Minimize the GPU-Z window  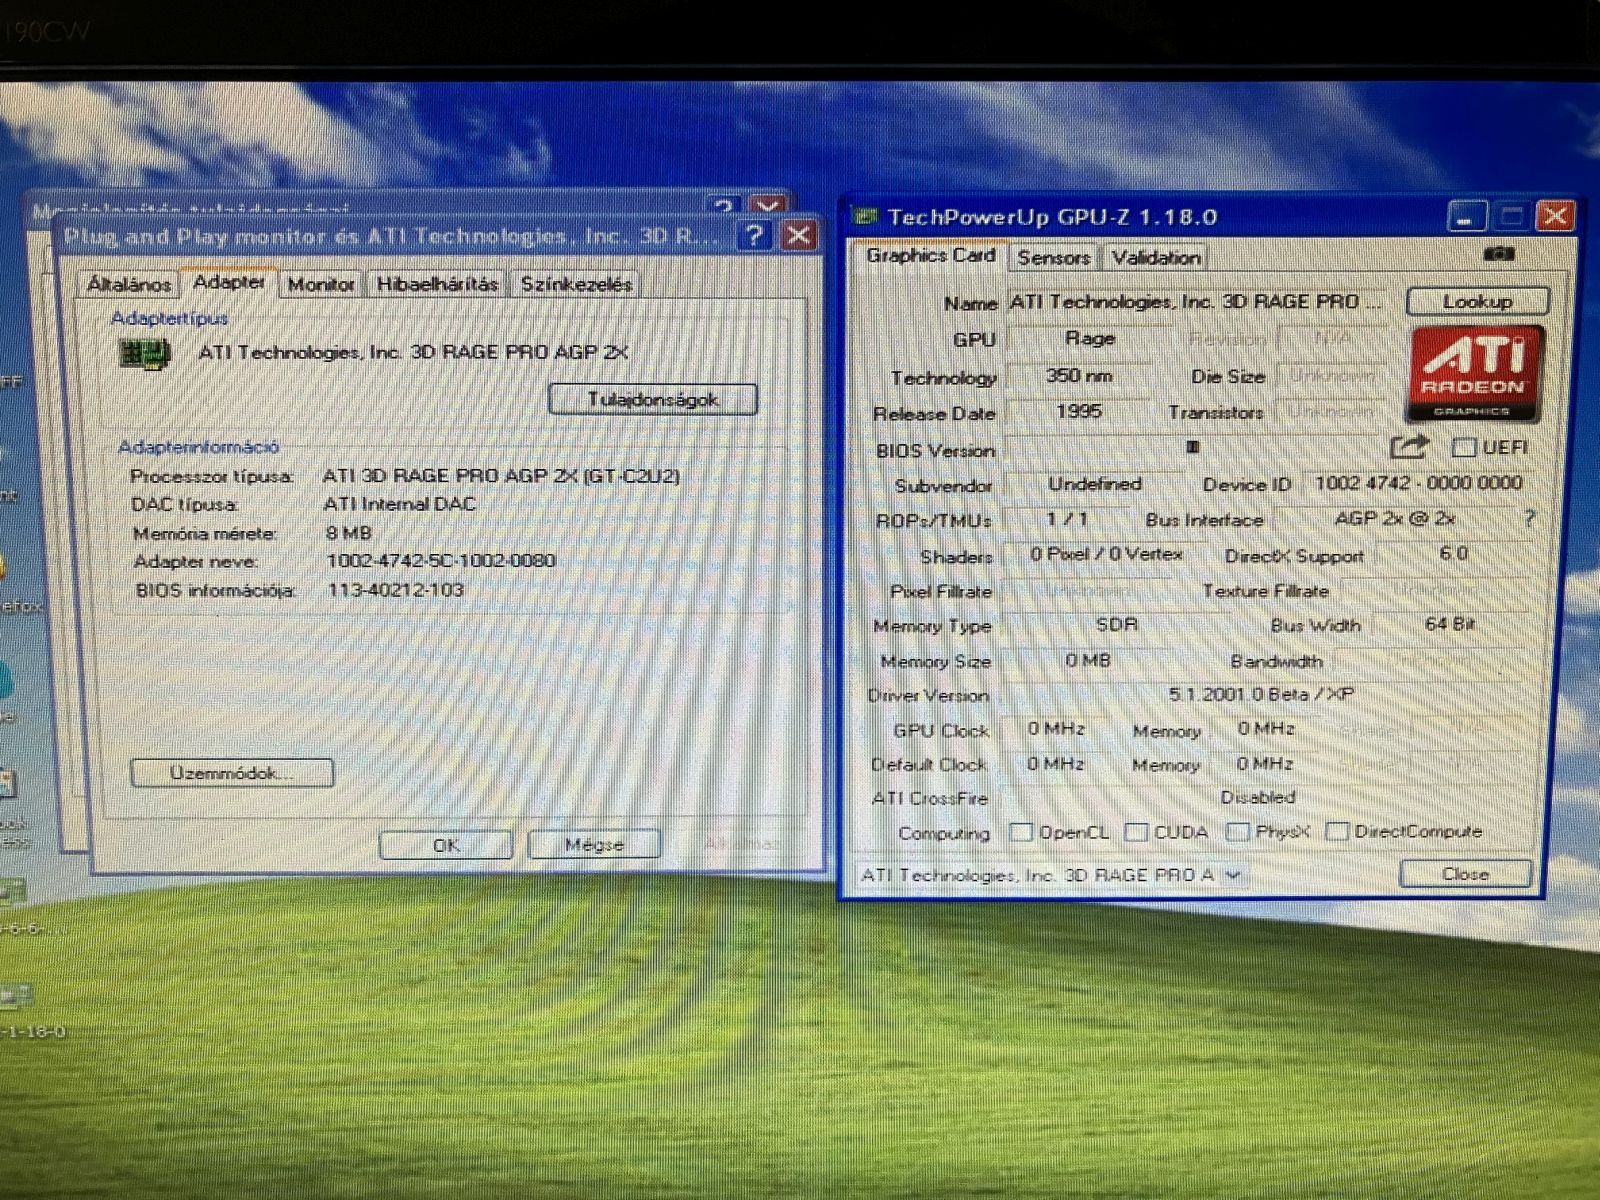(x=1465, y=216)
